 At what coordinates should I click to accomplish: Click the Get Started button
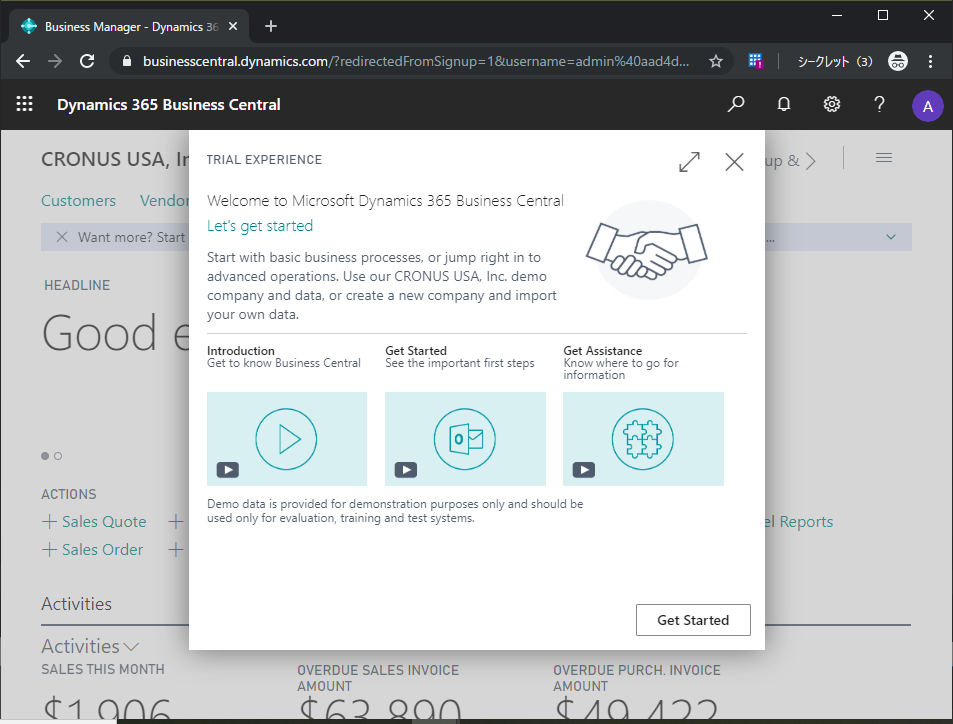coord(693,620)
